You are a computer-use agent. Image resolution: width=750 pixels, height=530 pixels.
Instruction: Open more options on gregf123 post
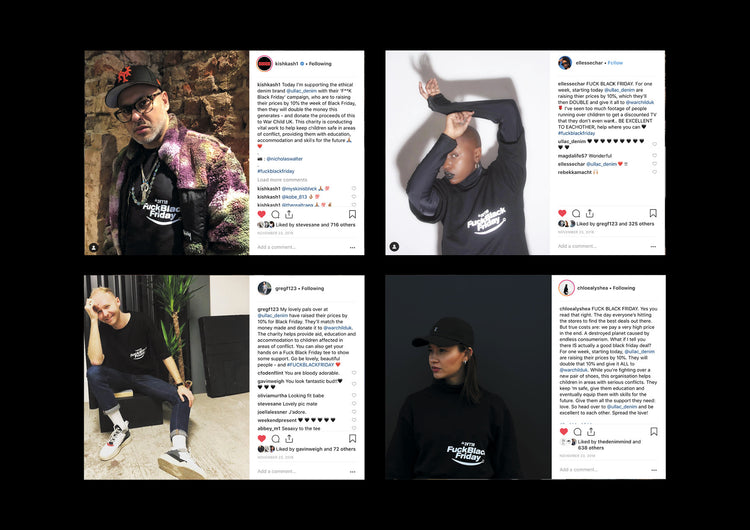[x=353, y=472]
